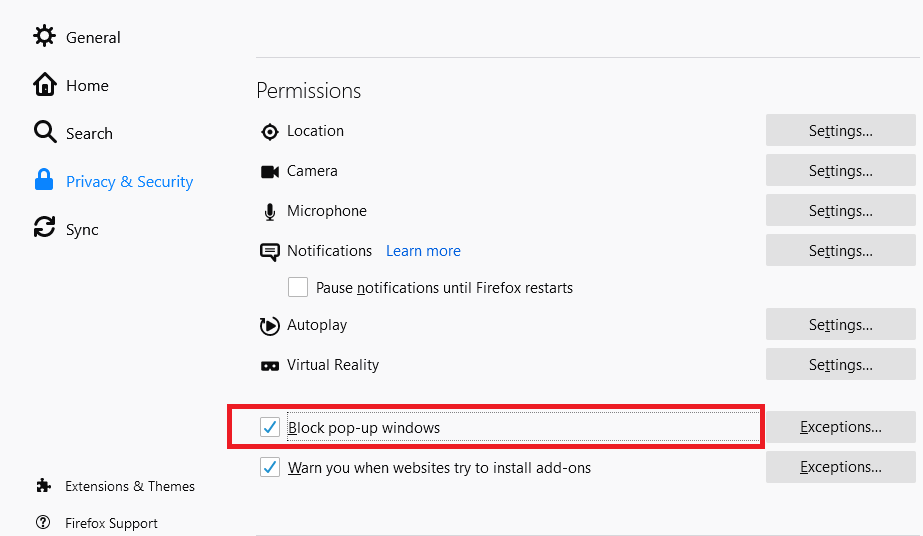Click the Firefox Support question mark icon
923x536 pixels.
click(x=43, y=523)
